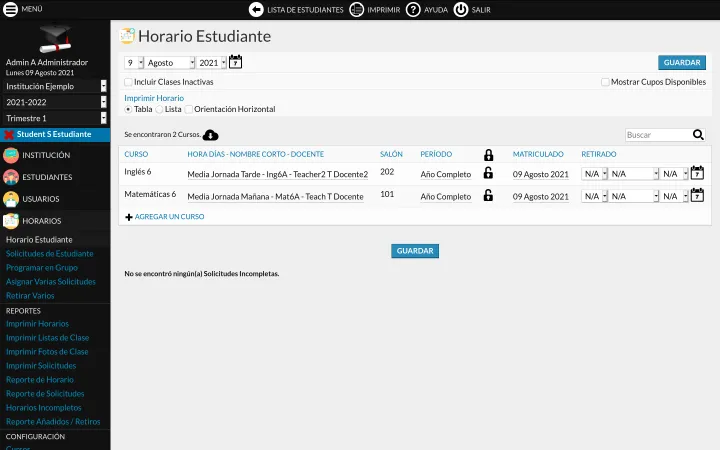
Task: Open the Matemáticas 6 Media Jornada Mañana link
Action: click(x=276, y=197)
